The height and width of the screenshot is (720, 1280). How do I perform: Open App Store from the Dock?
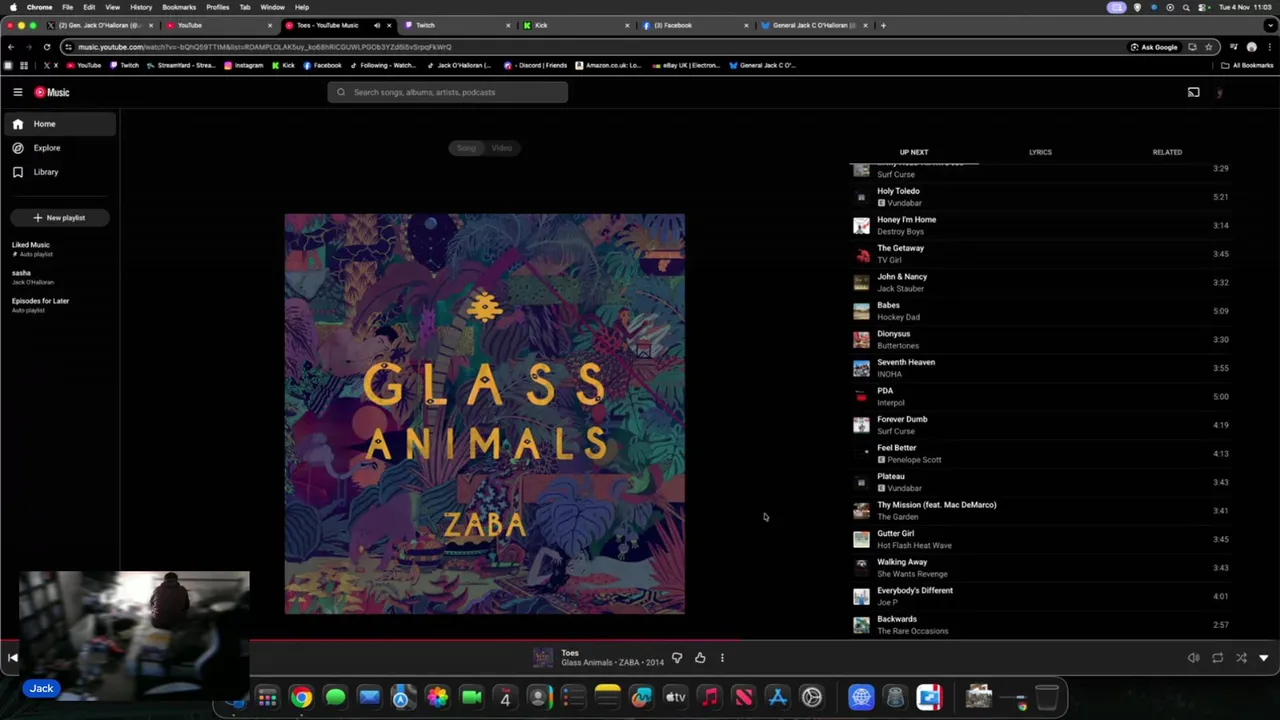[x=777, y=697]
